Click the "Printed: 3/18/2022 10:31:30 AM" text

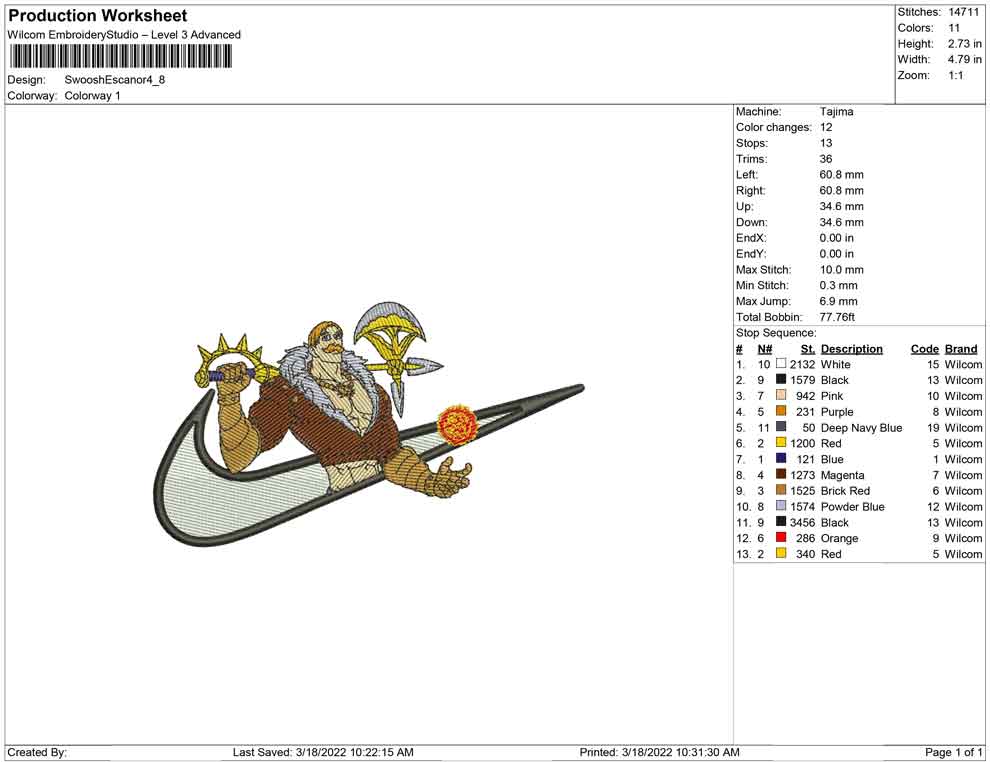click(659, 752)
